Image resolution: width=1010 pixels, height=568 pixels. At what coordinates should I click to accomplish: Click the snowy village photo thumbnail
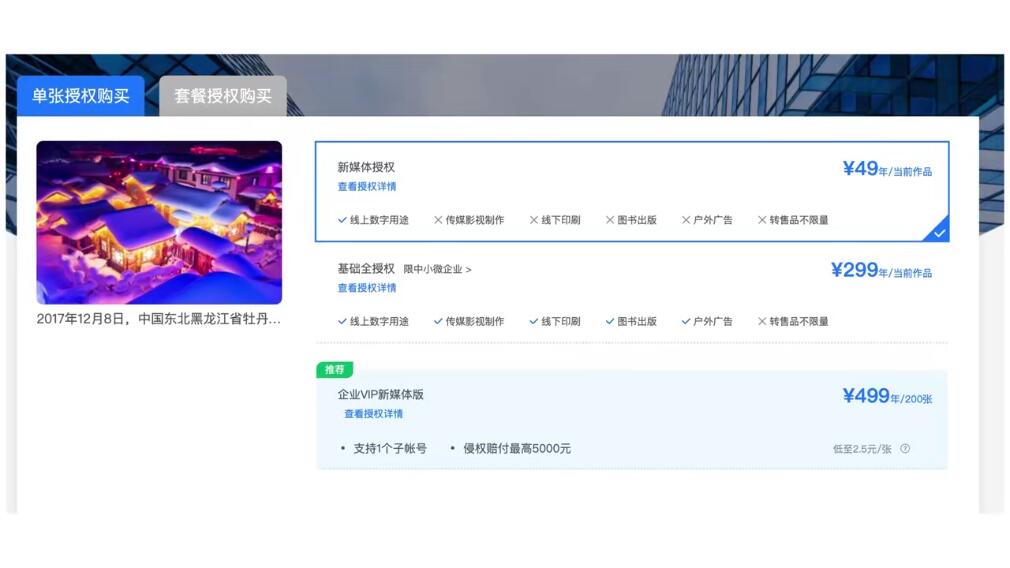point(159,222)
